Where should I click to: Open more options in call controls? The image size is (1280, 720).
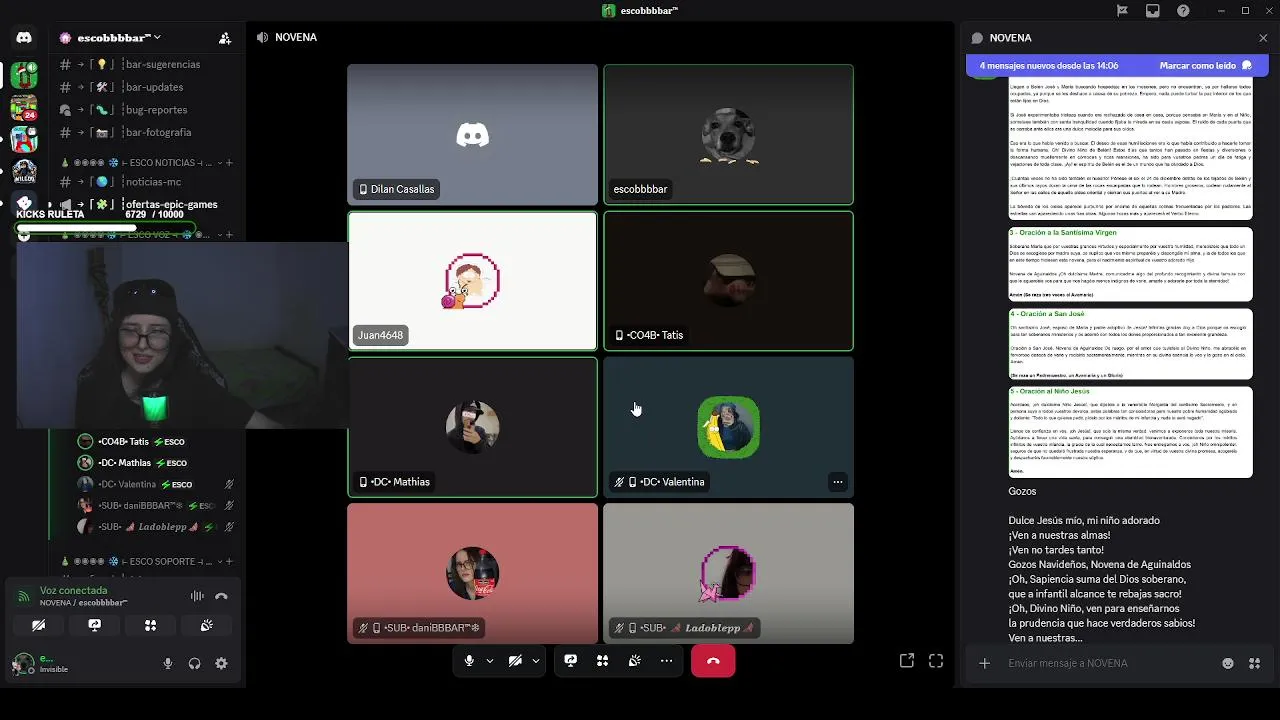coord(666,661)
